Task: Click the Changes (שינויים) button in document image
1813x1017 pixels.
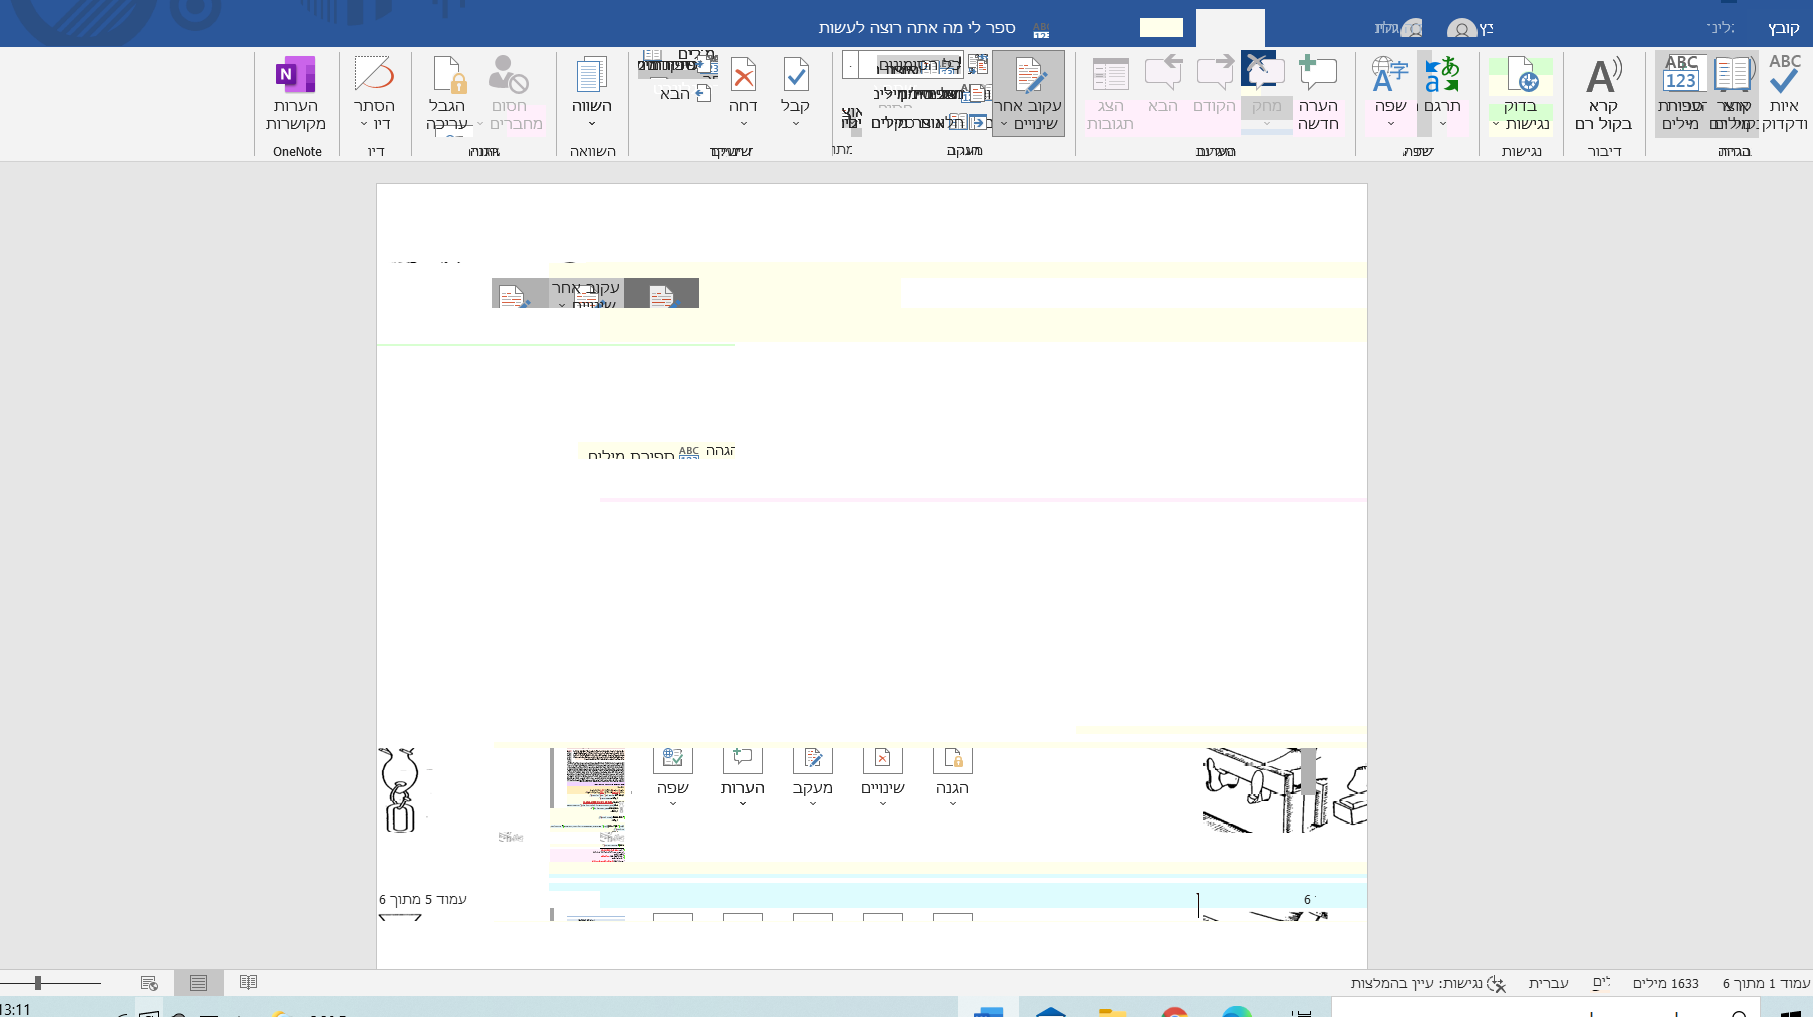Action: pyautogui.click(x=883, y=777)
